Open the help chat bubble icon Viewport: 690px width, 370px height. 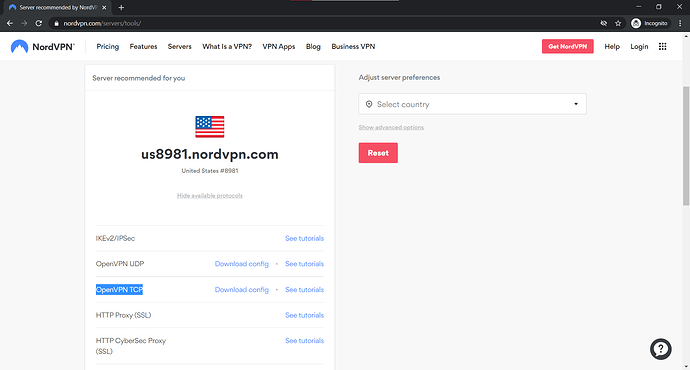tap(661, 349)
